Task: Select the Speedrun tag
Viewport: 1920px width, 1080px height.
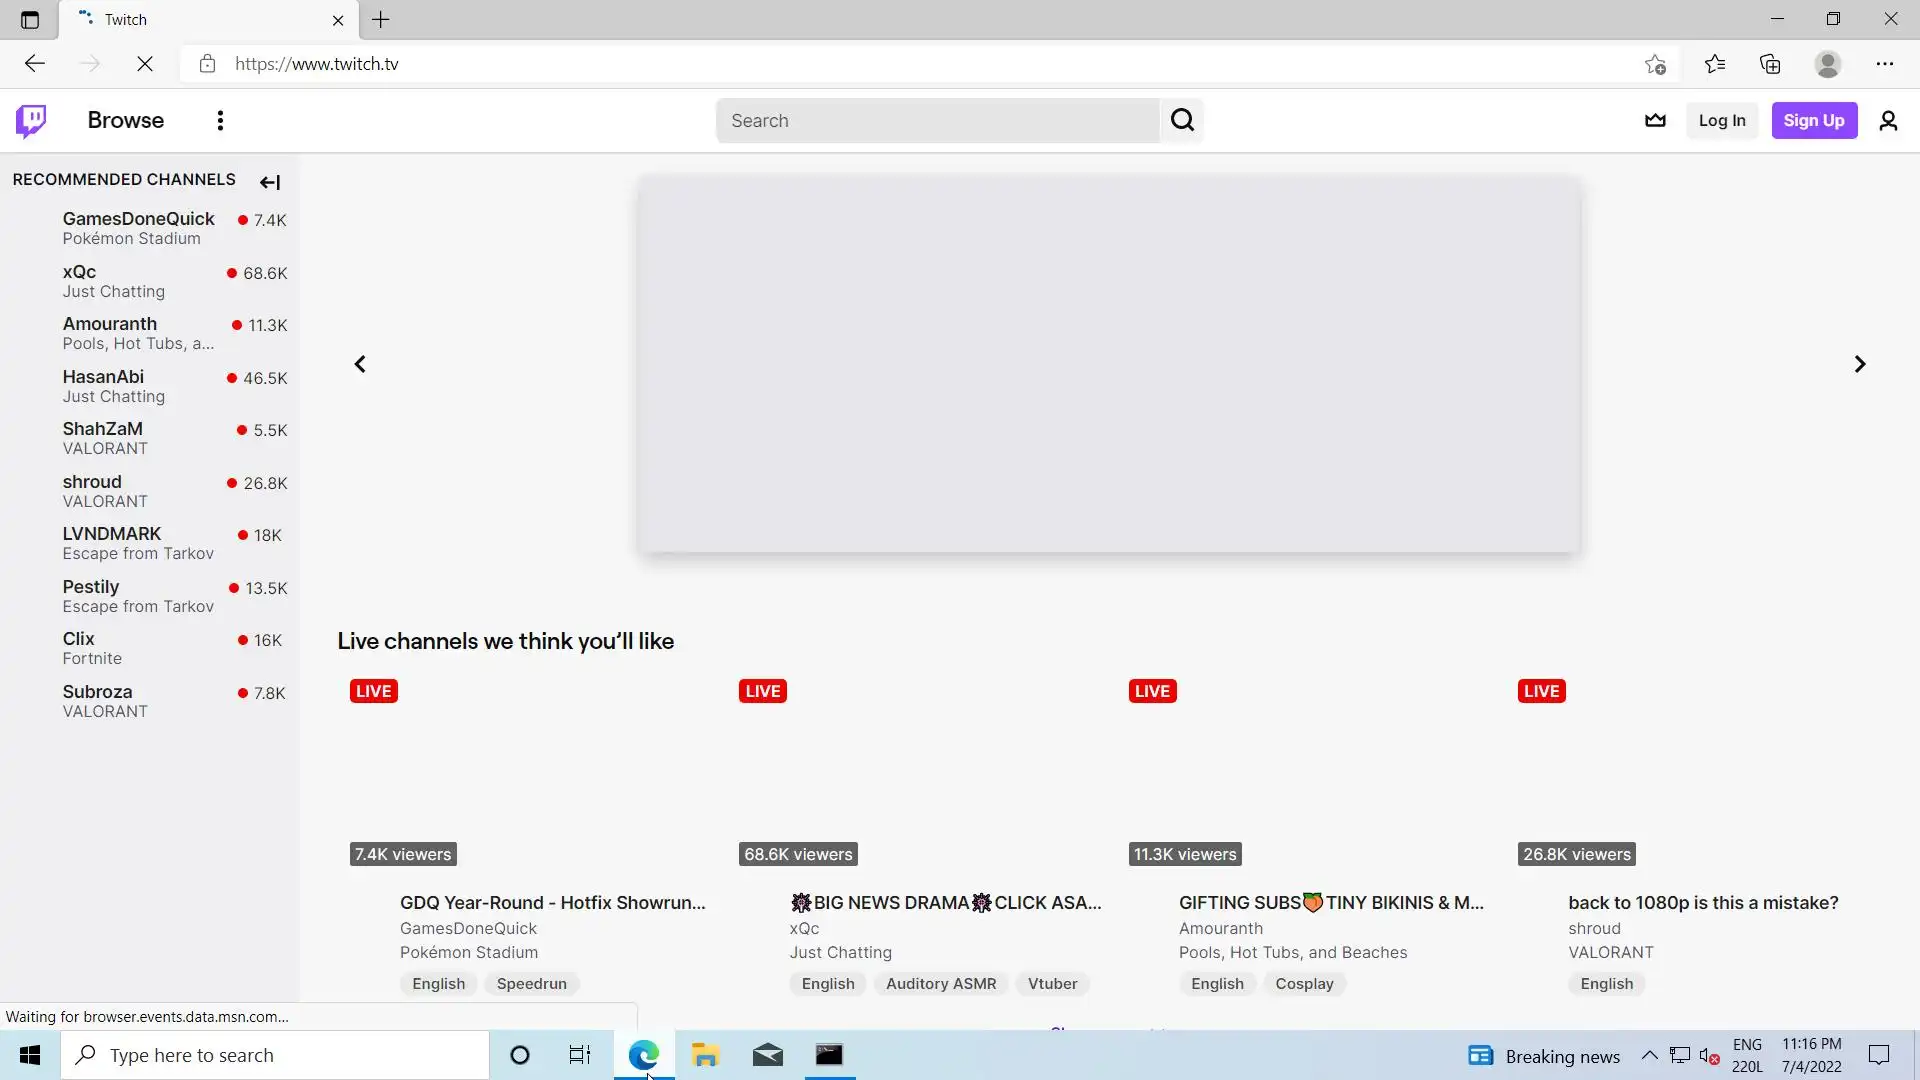Action: (531, 984)
